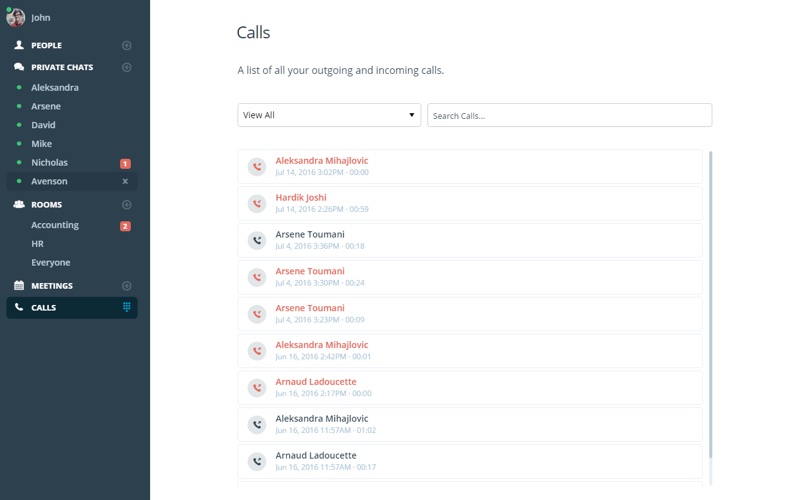
Task: Click the add icon next to PEOPLE
Action: pyautogui.click(x=127, y=45)
